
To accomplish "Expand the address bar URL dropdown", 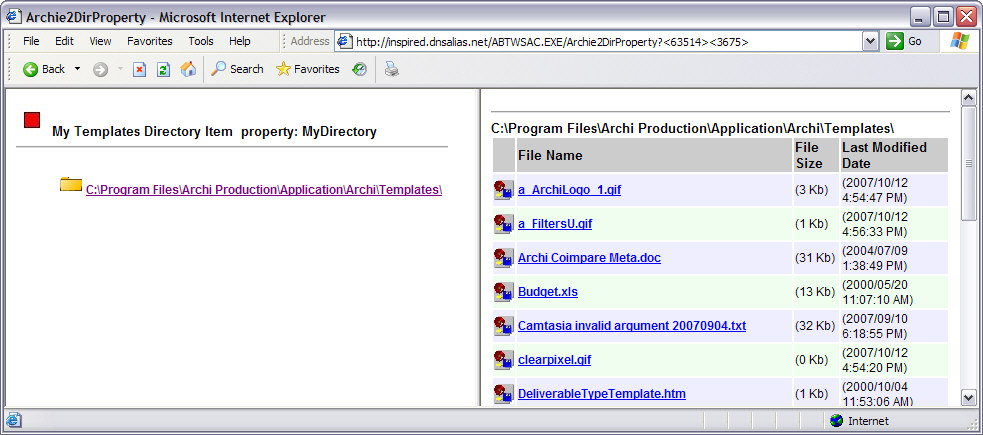I will (870, 41).
